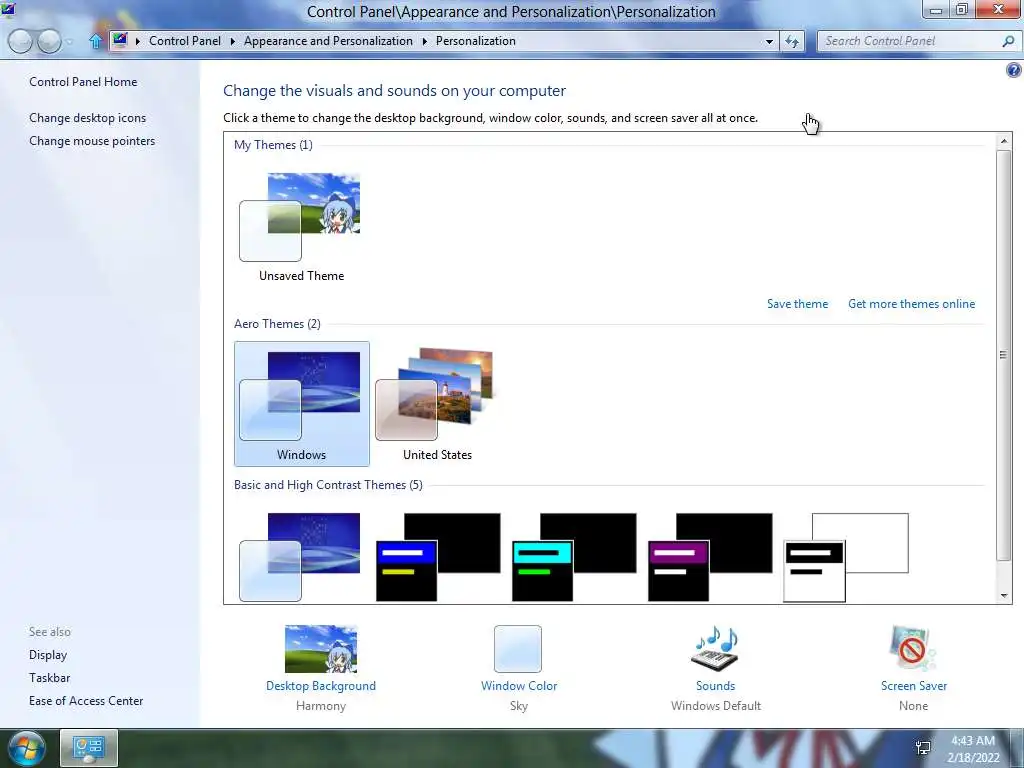
Task: Open Change mouse pointers link
Action: [x=92, y=140]
